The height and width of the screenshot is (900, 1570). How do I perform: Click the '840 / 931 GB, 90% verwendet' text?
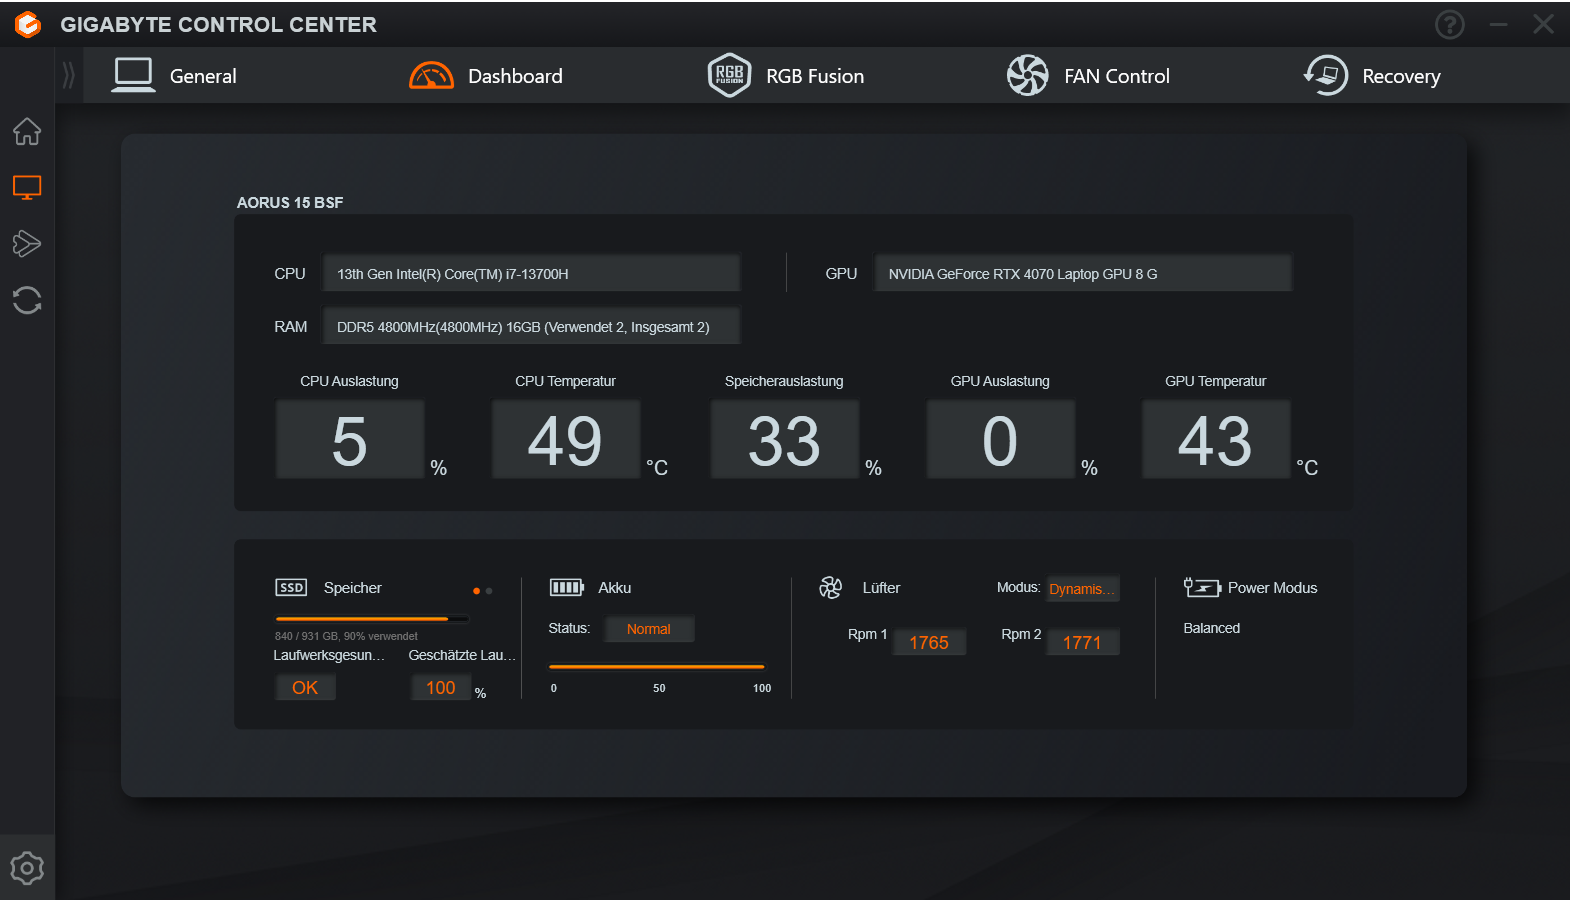point(346,636)
